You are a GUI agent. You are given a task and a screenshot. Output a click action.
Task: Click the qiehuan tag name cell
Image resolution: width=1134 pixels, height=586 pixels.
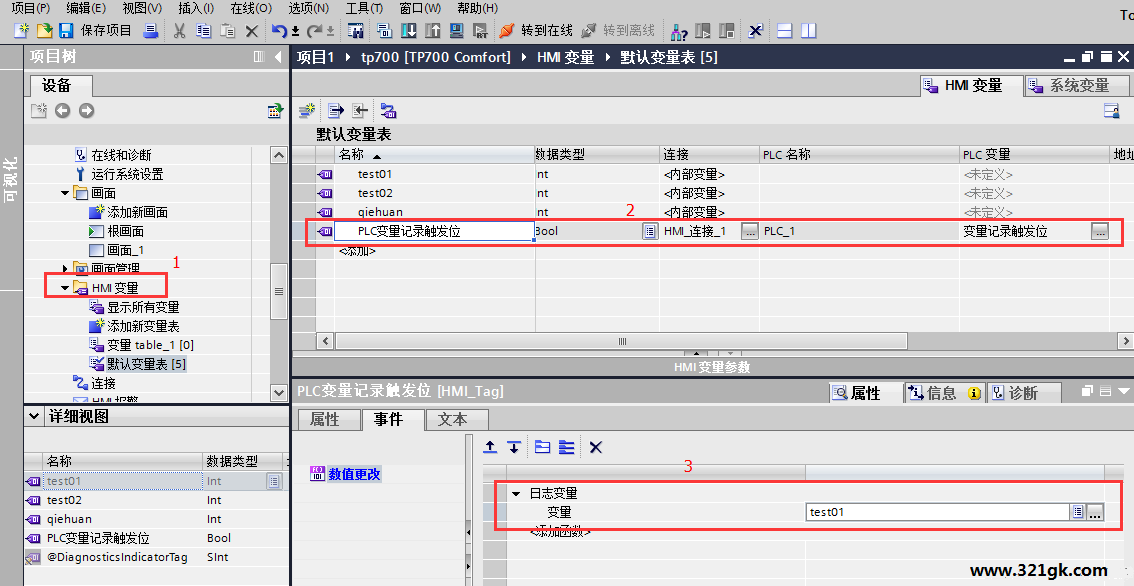(434, 213)
